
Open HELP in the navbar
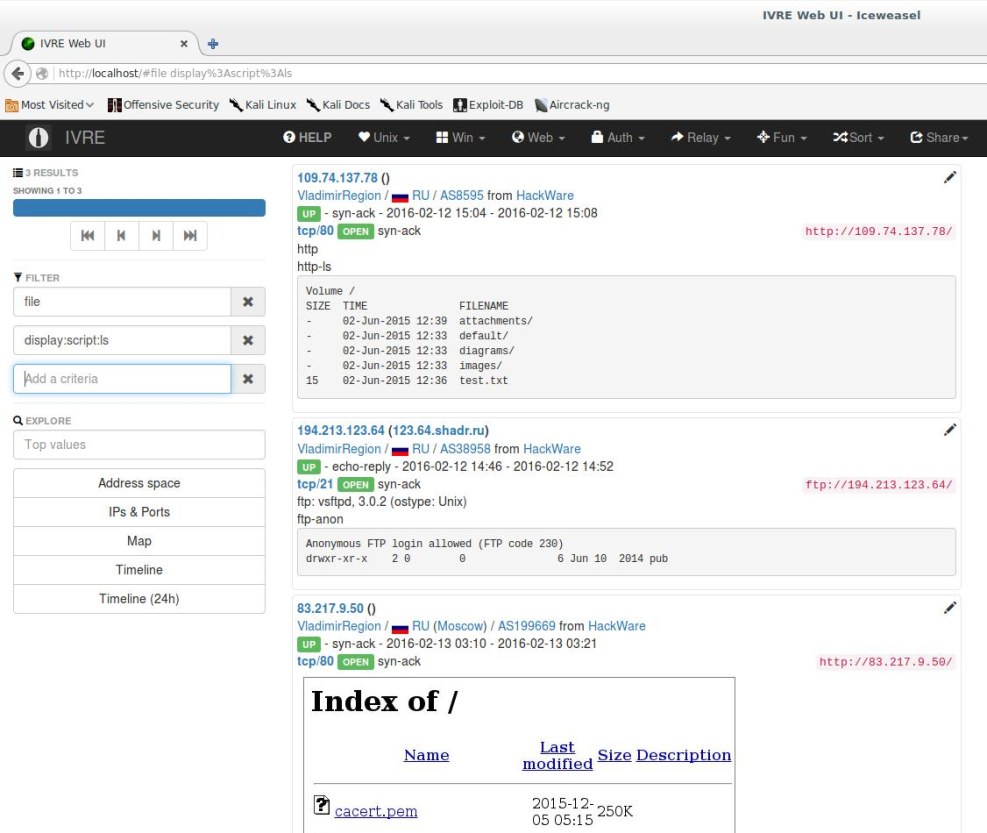click(307, 138)
